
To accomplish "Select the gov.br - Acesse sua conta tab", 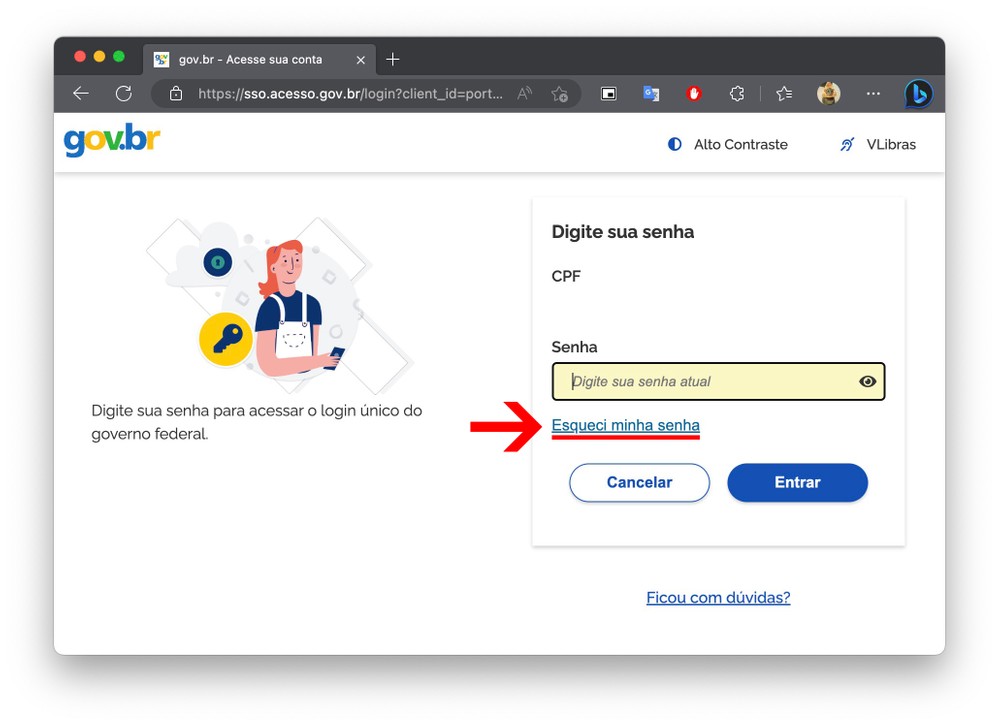I will [x=259, y=60].
